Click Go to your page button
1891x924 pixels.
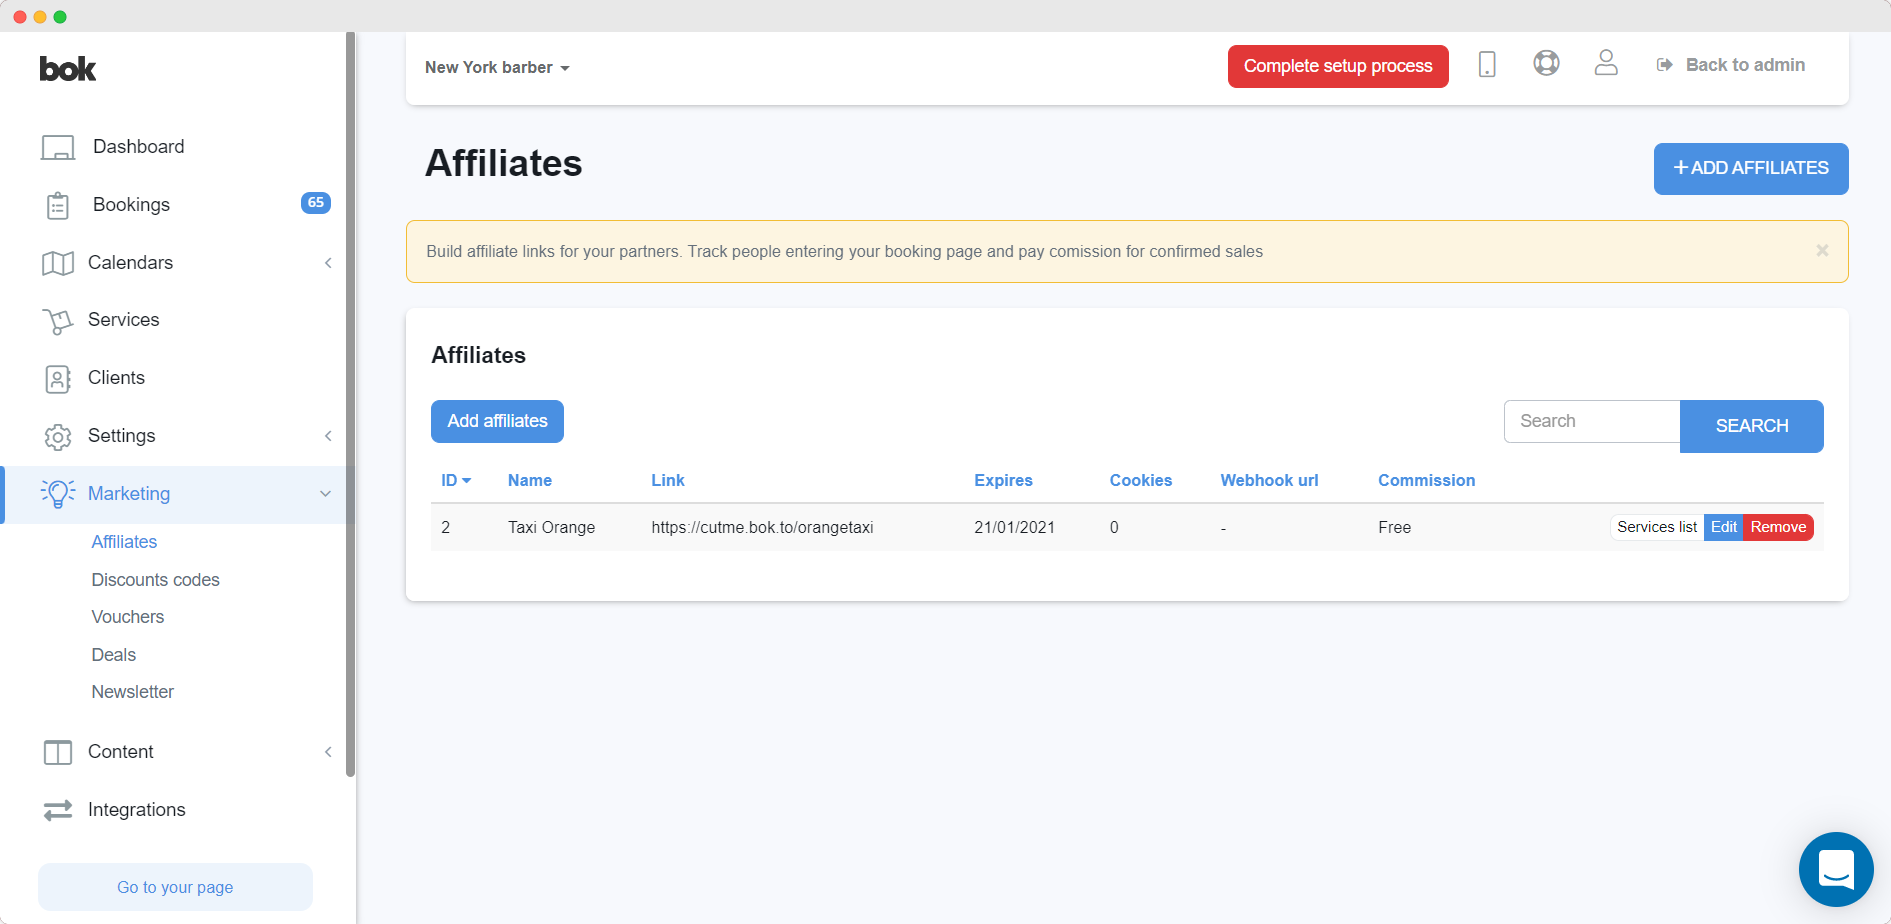click(175, 887)
